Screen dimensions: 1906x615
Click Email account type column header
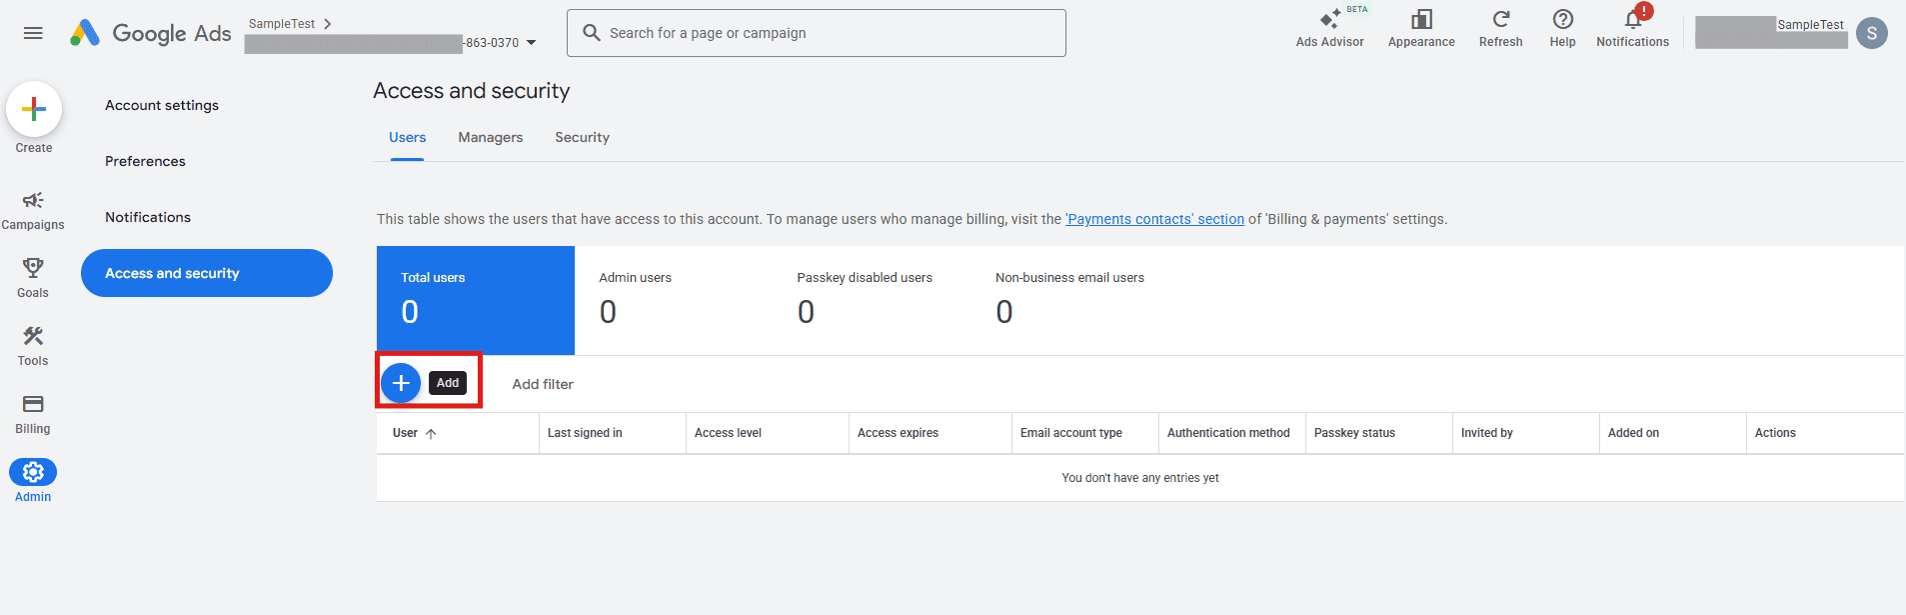point(1071,433)
